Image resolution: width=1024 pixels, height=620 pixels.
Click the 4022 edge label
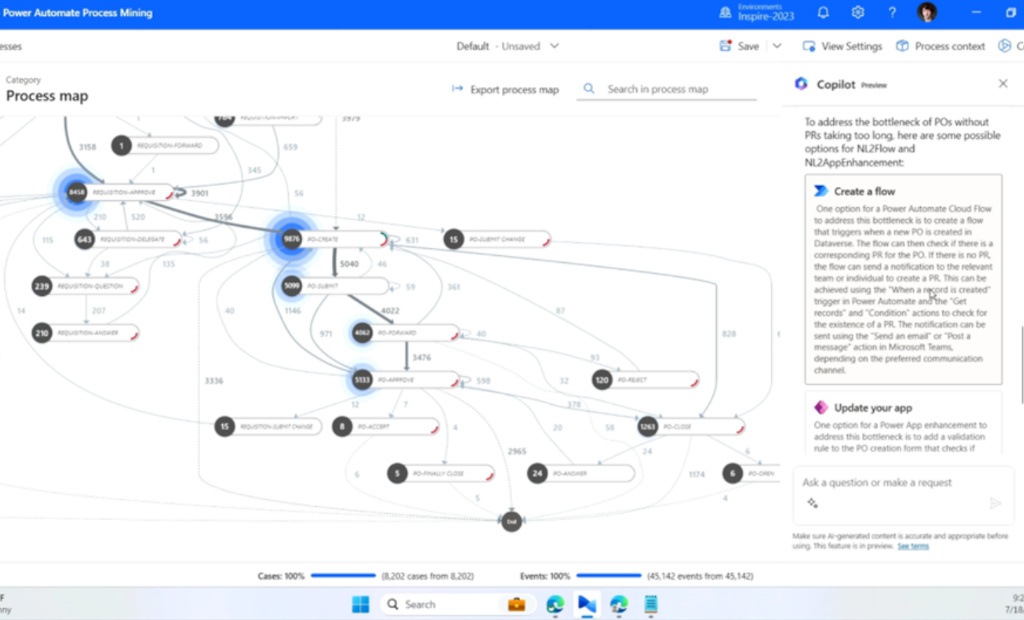click(x=390, y=310)
